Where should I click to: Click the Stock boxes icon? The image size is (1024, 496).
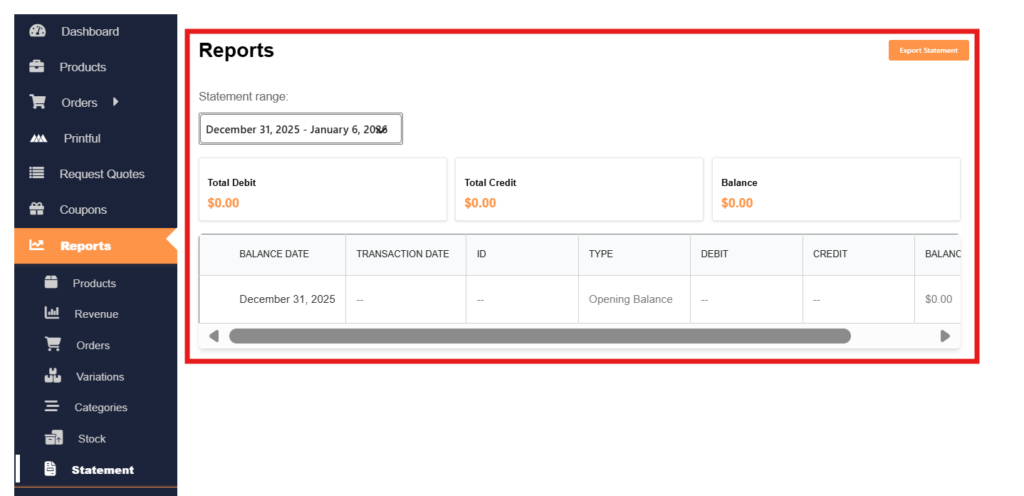pos(52,439)
